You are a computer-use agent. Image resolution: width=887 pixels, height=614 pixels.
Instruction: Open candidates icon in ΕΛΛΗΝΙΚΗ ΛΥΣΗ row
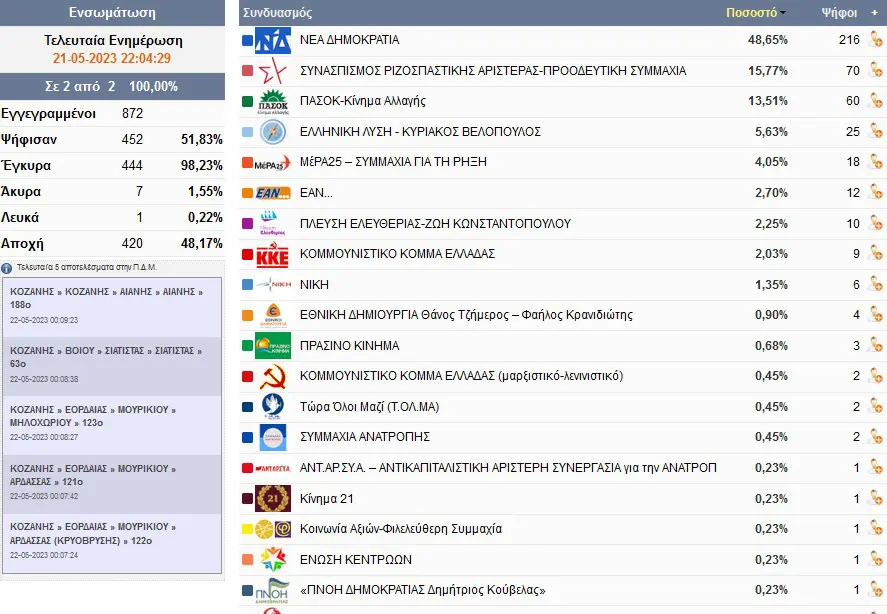click(x=876, y=131)
